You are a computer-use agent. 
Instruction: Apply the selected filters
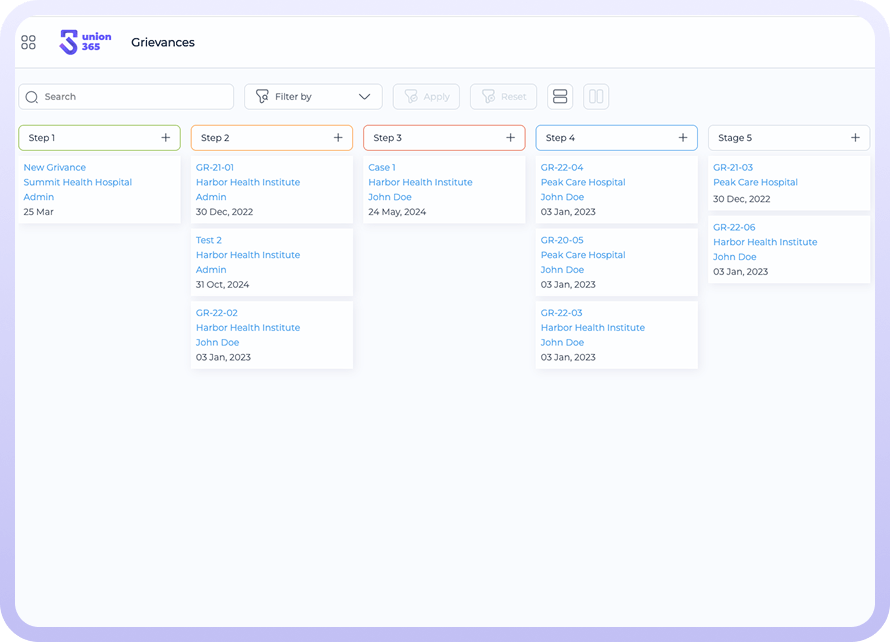click(x=426, y=97)
